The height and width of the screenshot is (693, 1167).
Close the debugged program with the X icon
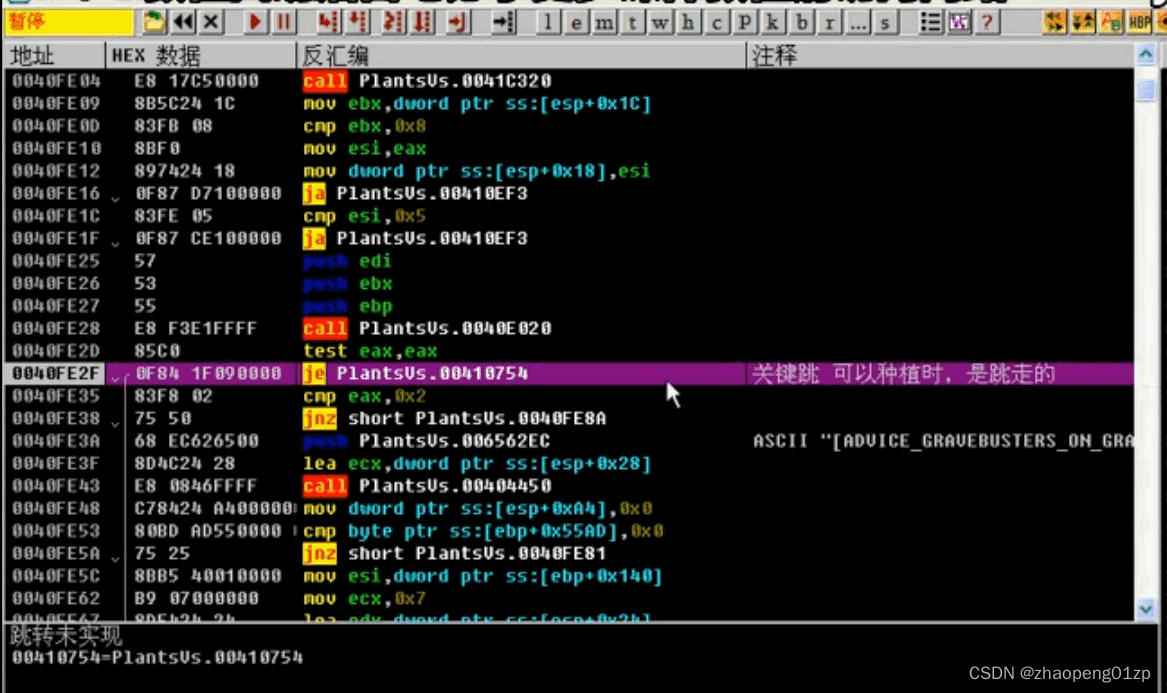(211, 22)
